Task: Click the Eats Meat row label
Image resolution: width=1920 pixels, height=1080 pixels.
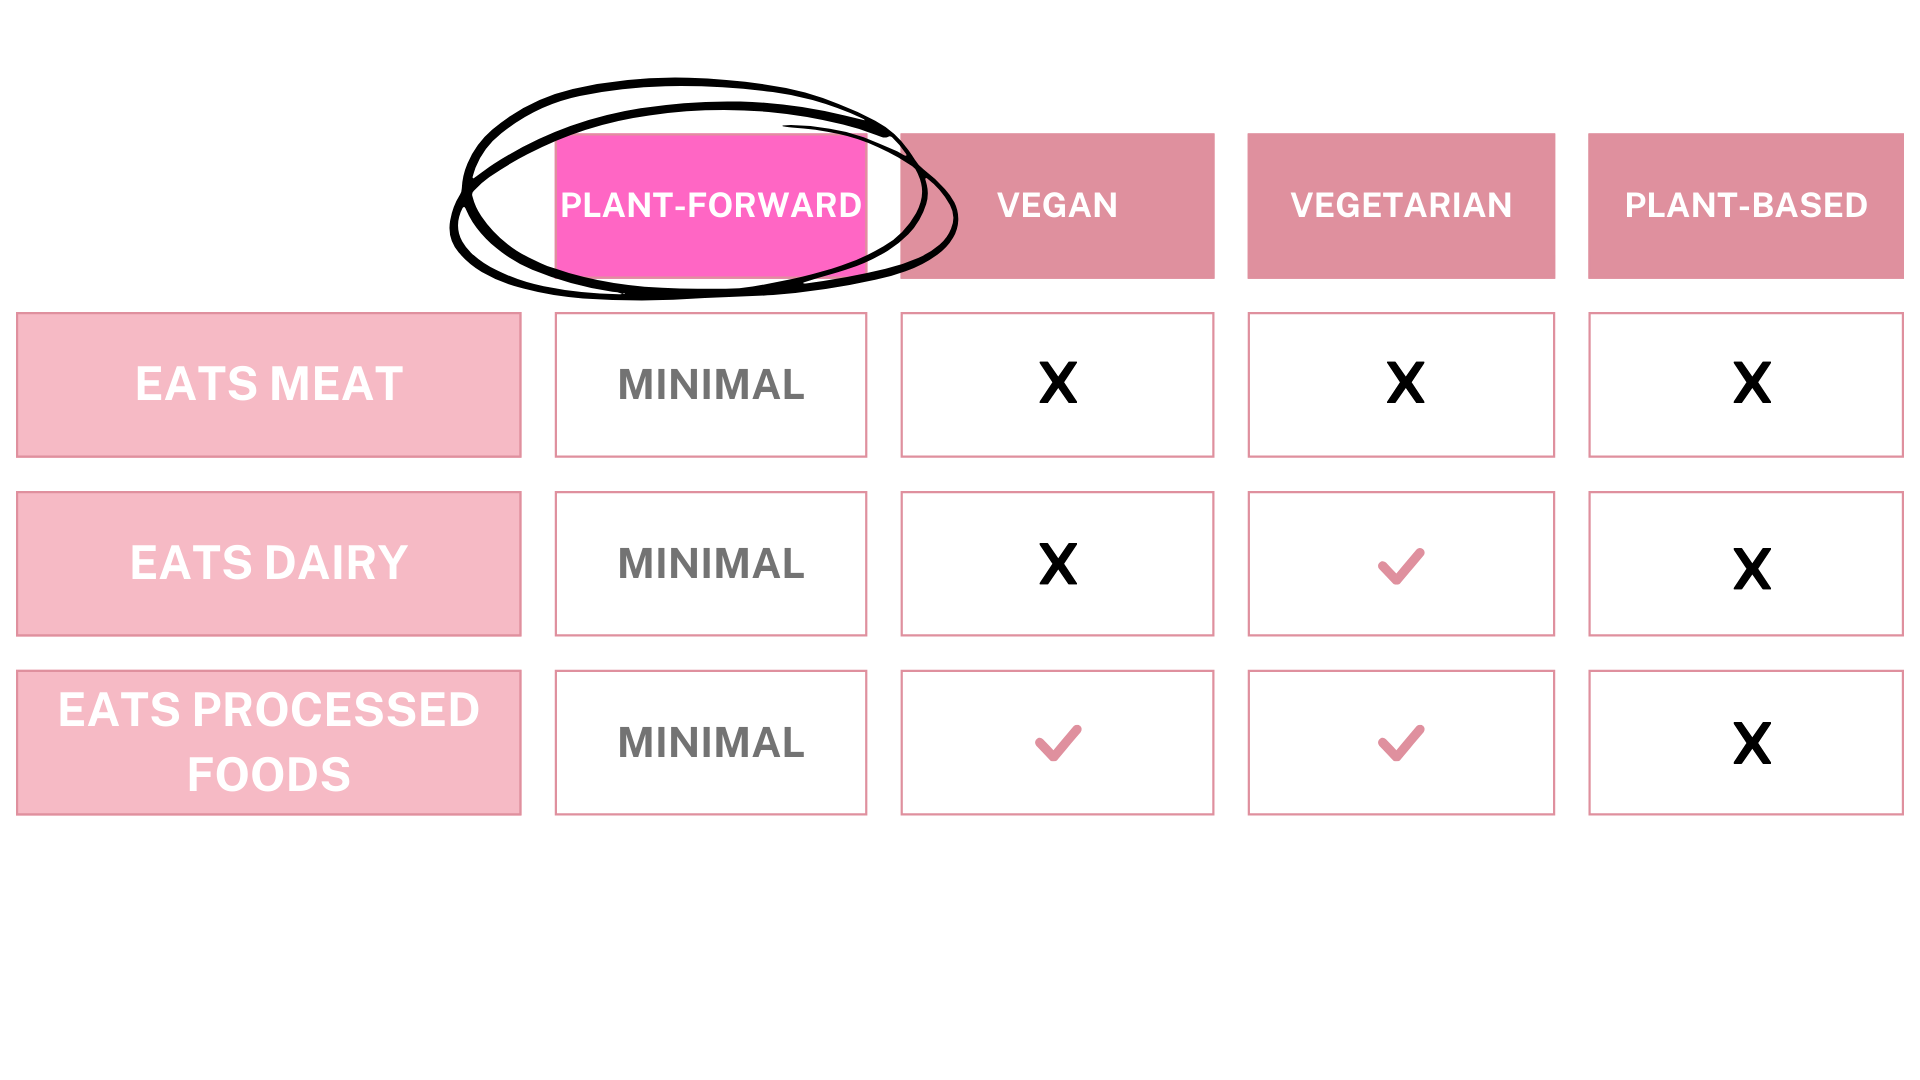Action: (269, 384)
